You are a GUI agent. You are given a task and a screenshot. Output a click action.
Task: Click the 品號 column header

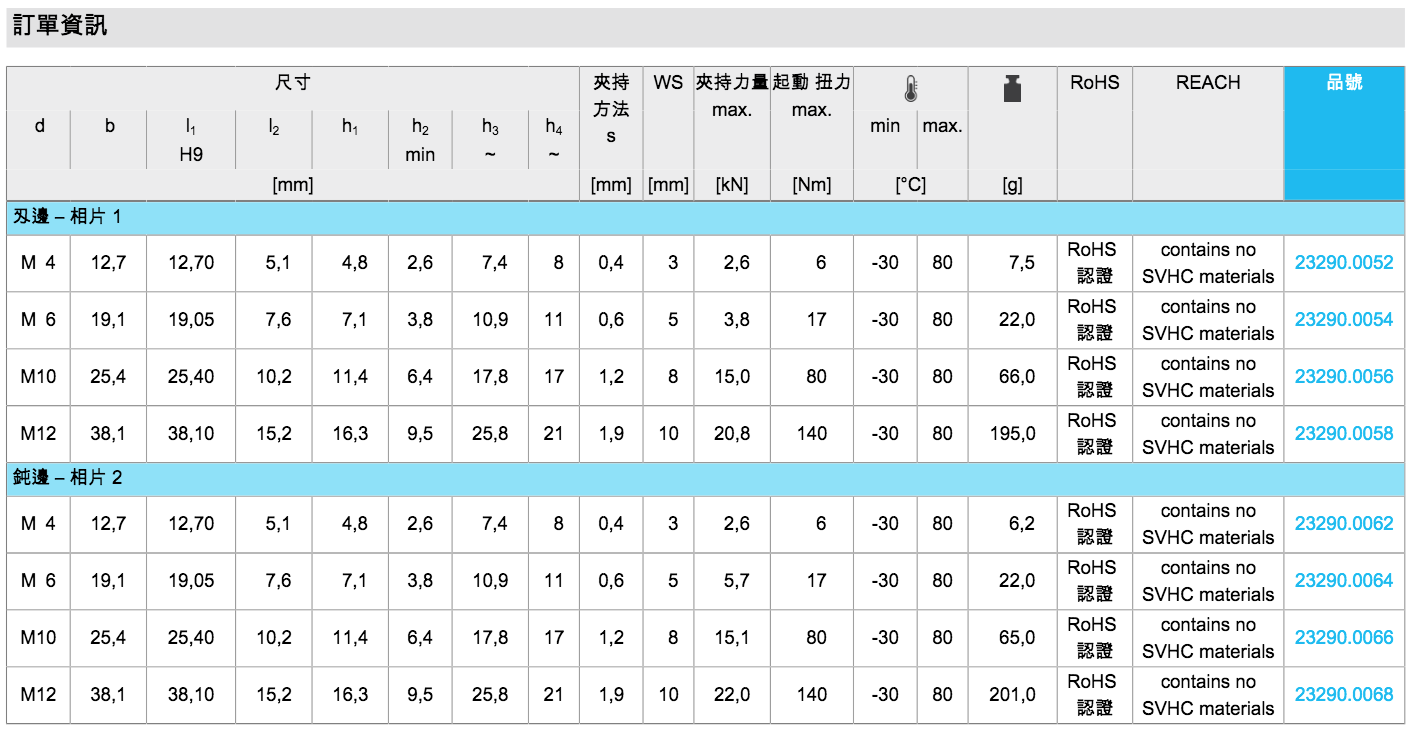click(x=1344, y=83)
